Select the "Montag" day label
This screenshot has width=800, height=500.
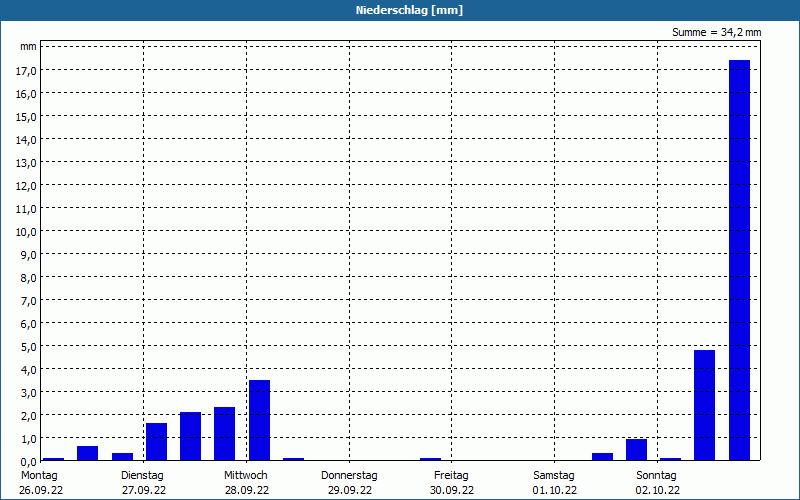[x=40, y=476]
